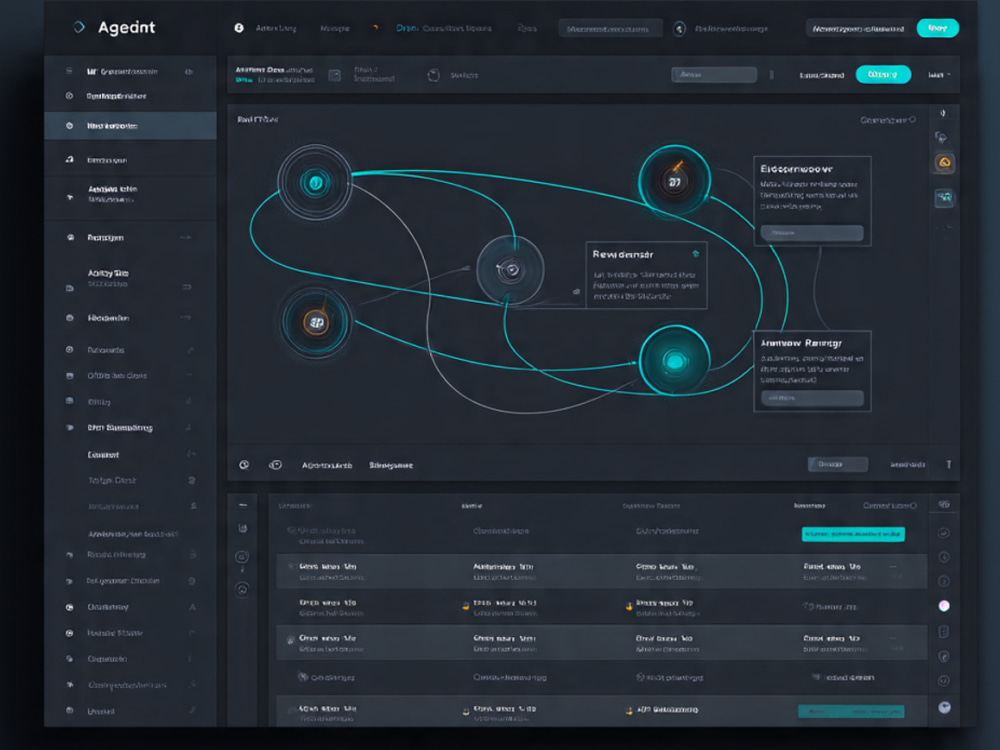Click the chat bubble icon in canvas footer
This screenshot has width=1000, height=750.
(x=276, y=465)
